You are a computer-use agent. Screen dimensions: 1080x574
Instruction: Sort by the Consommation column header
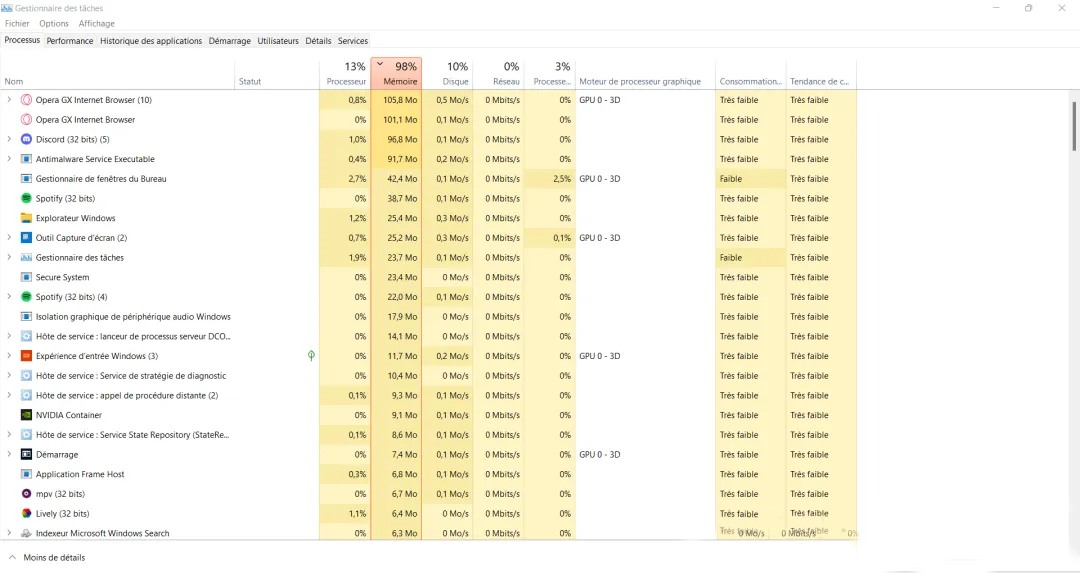coord(751,74)
